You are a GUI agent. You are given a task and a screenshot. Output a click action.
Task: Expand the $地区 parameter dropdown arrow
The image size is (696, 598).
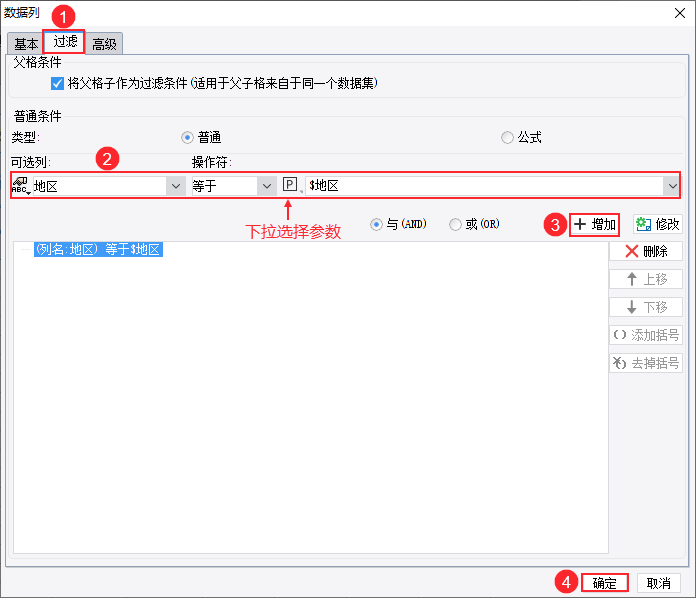[x=672, y=186]
